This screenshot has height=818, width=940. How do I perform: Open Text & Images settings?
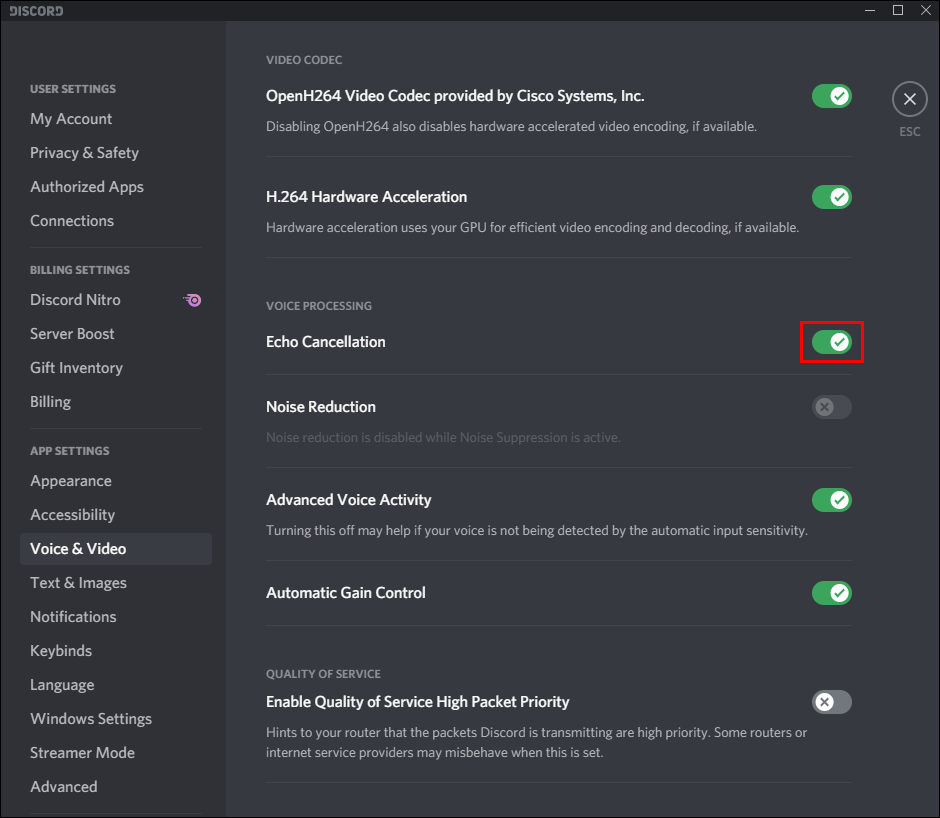[78, 583]
